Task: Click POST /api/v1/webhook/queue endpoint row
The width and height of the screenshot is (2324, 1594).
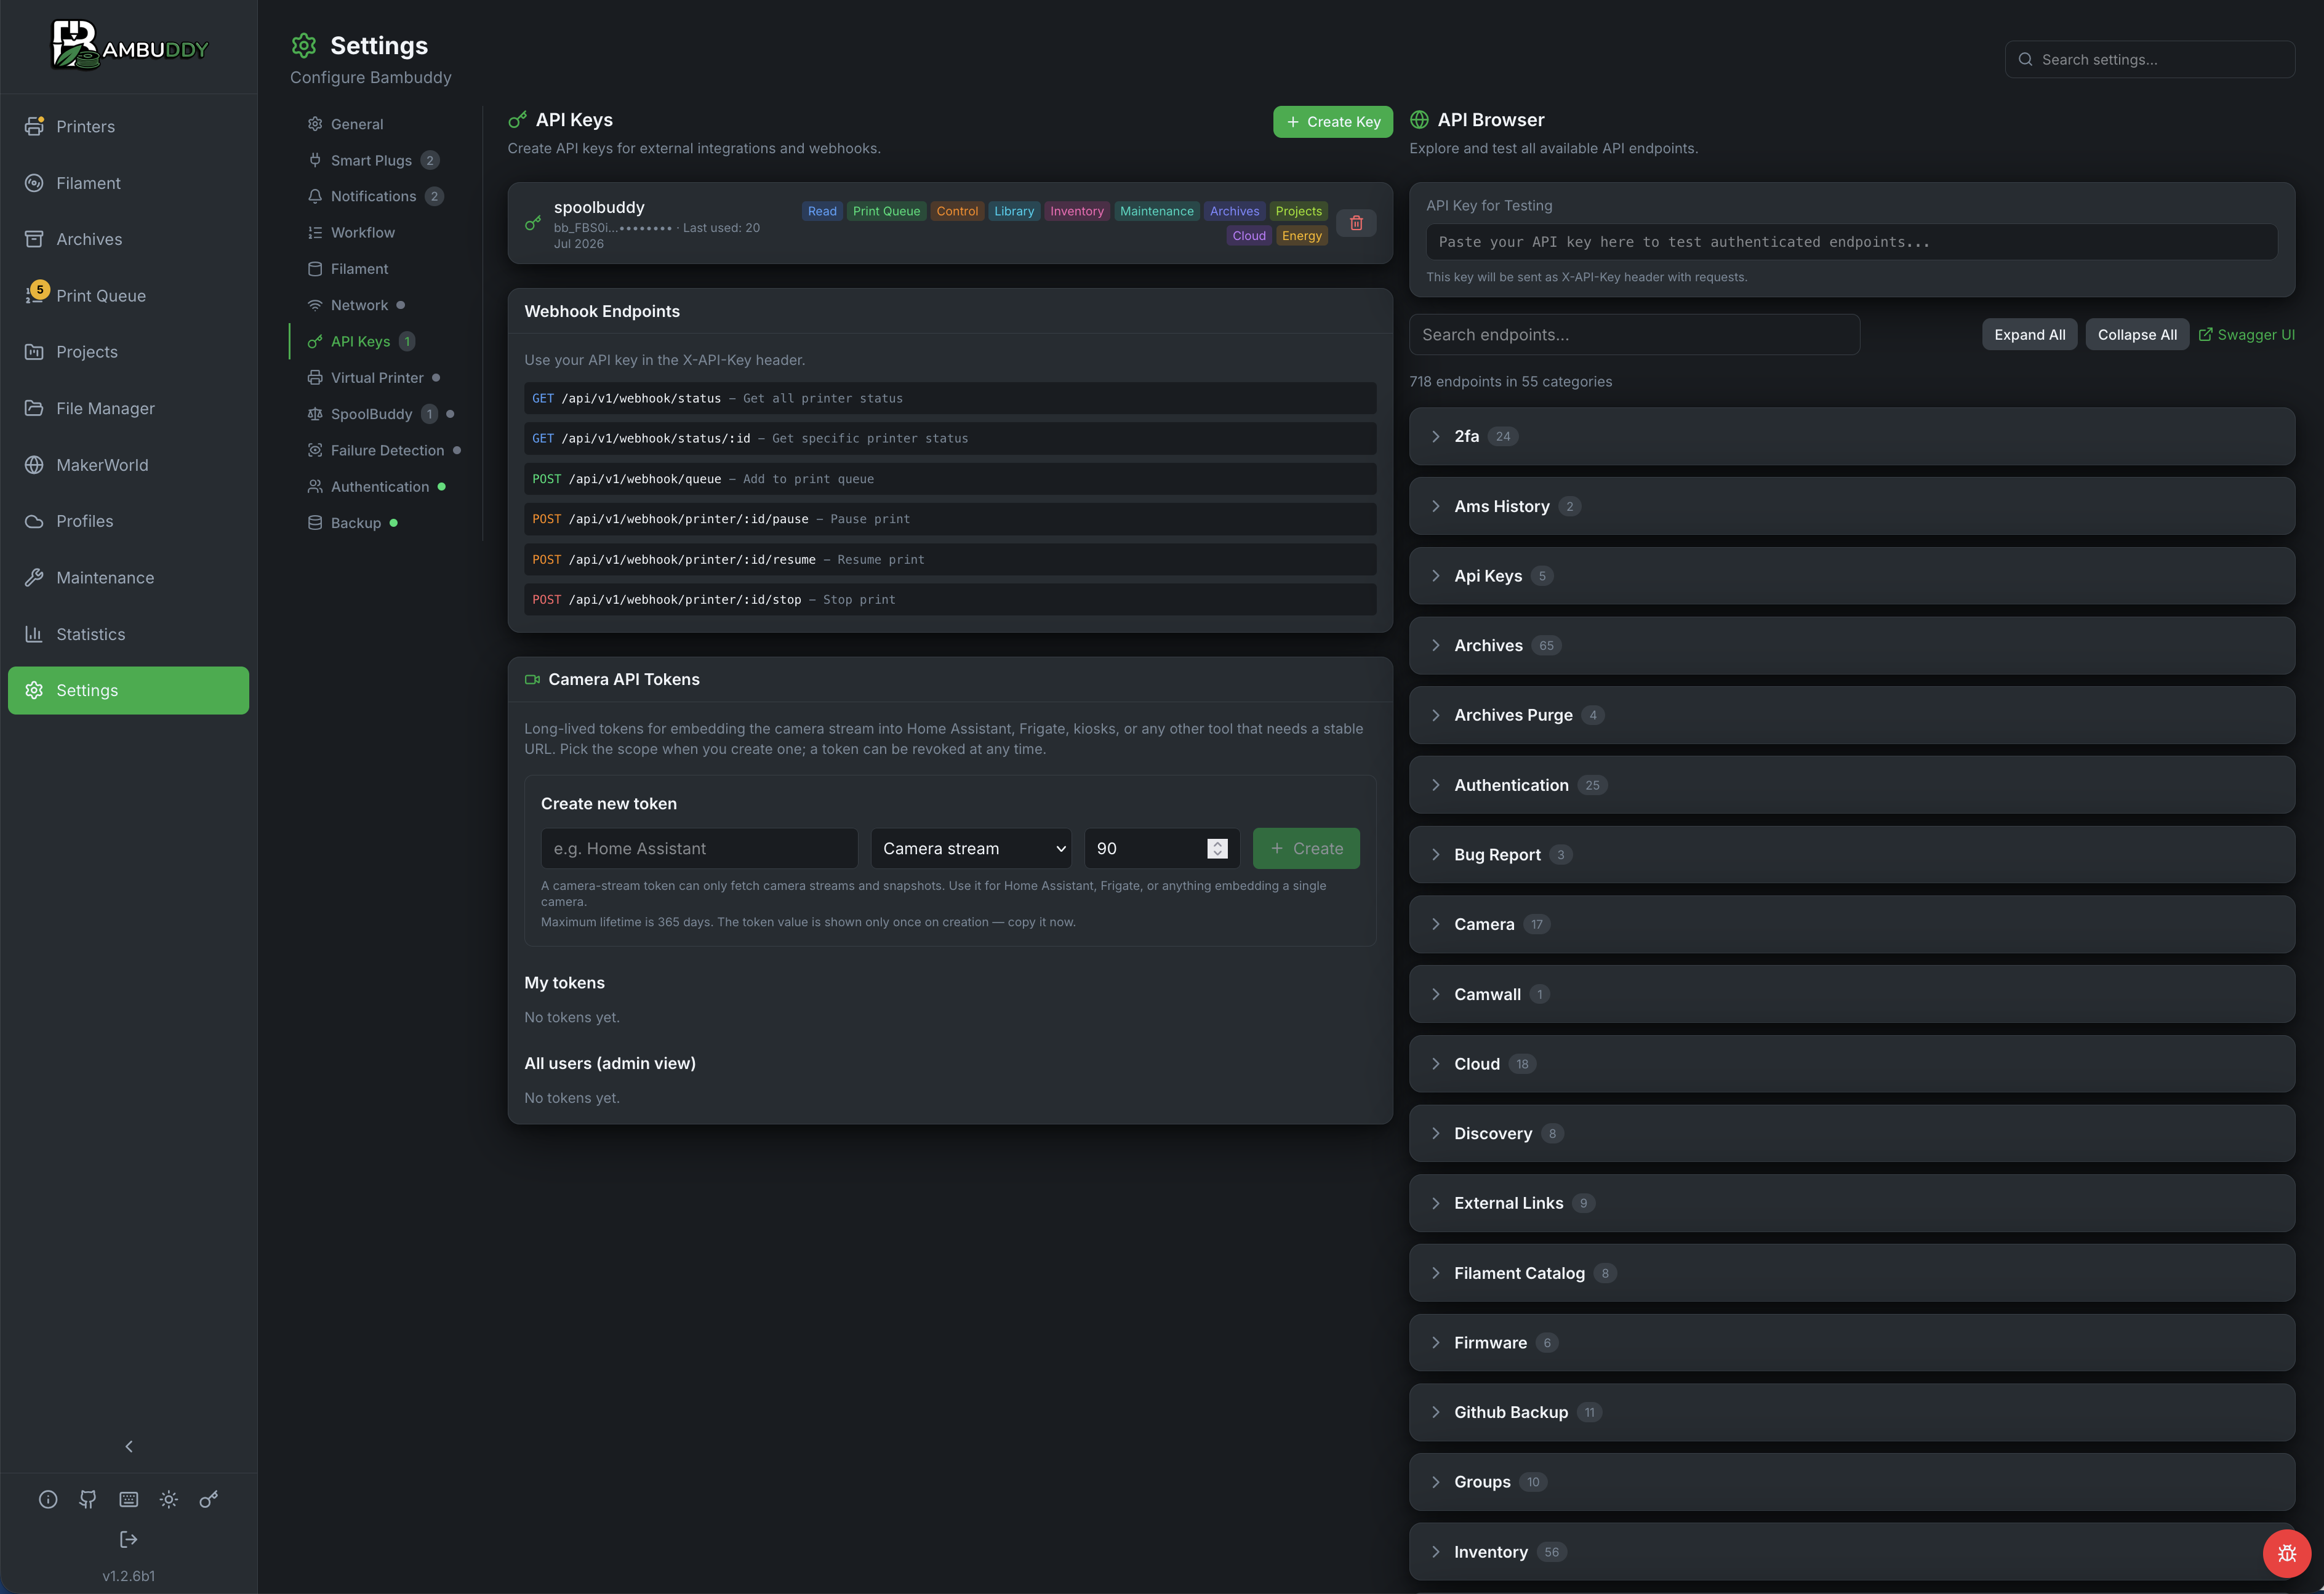Action: [x=950, y=479]
